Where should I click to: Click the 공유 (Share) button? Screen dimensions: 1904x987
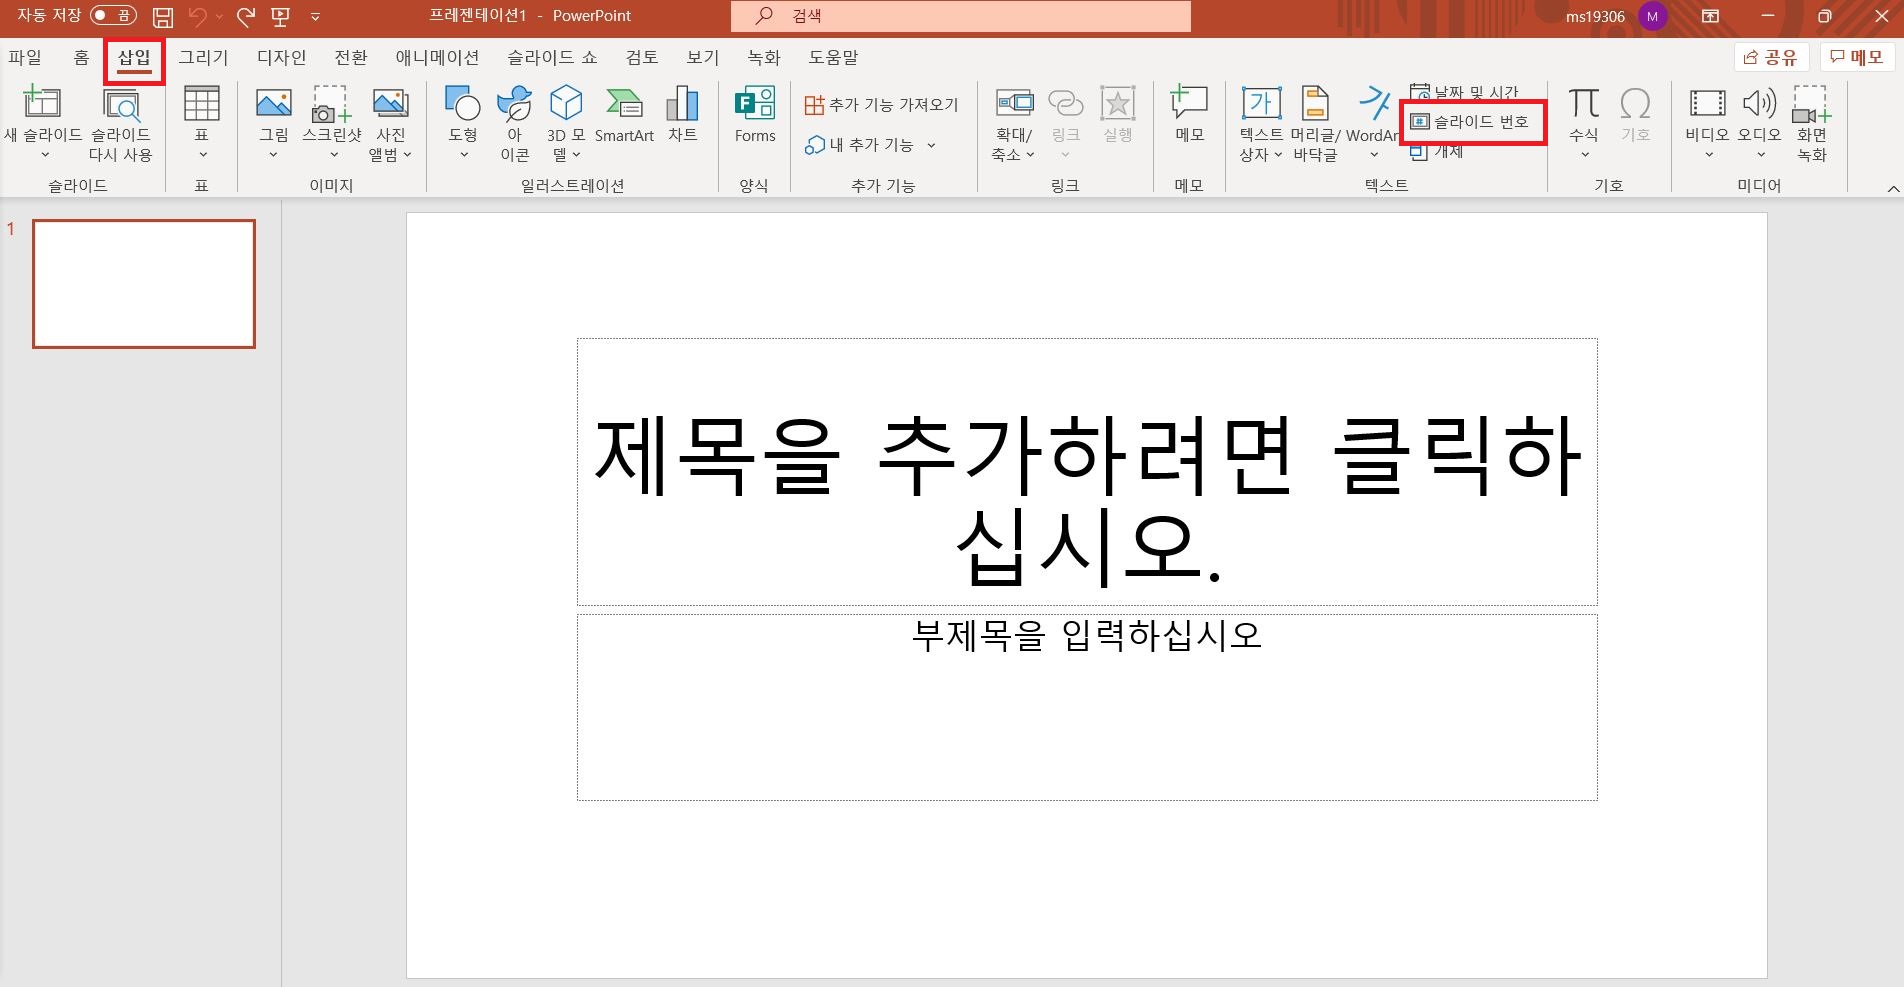pos(1769,57)
